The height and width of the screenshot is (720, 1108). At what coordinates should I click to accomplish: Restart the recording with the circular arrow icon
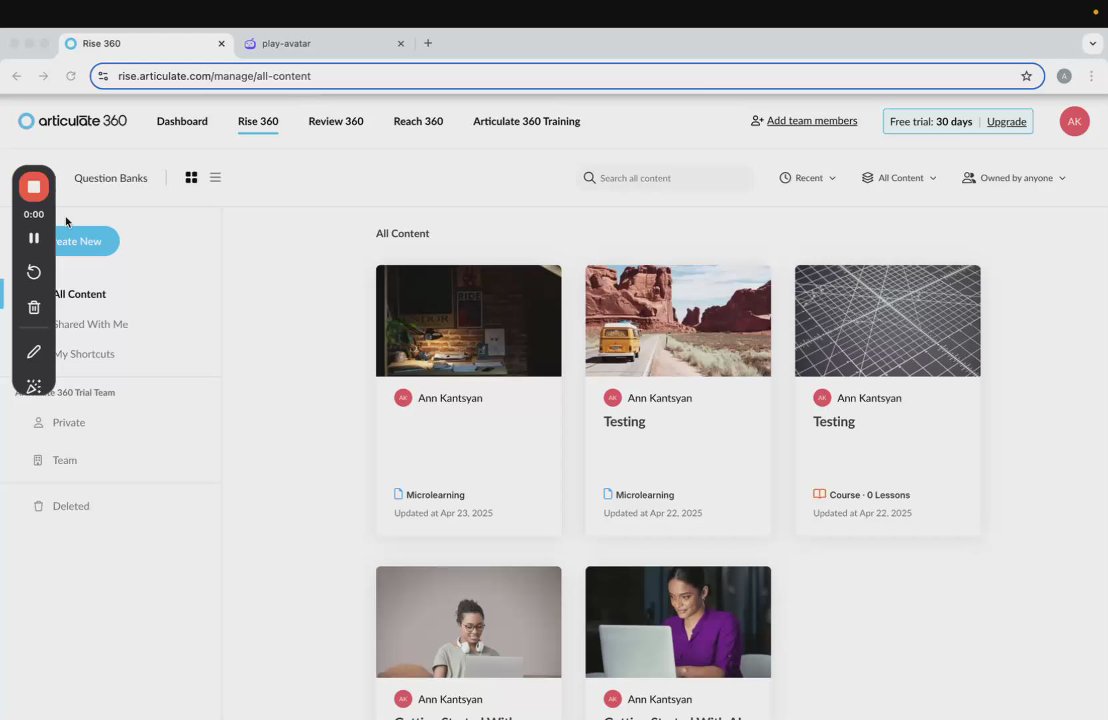(x=33, y=272)
